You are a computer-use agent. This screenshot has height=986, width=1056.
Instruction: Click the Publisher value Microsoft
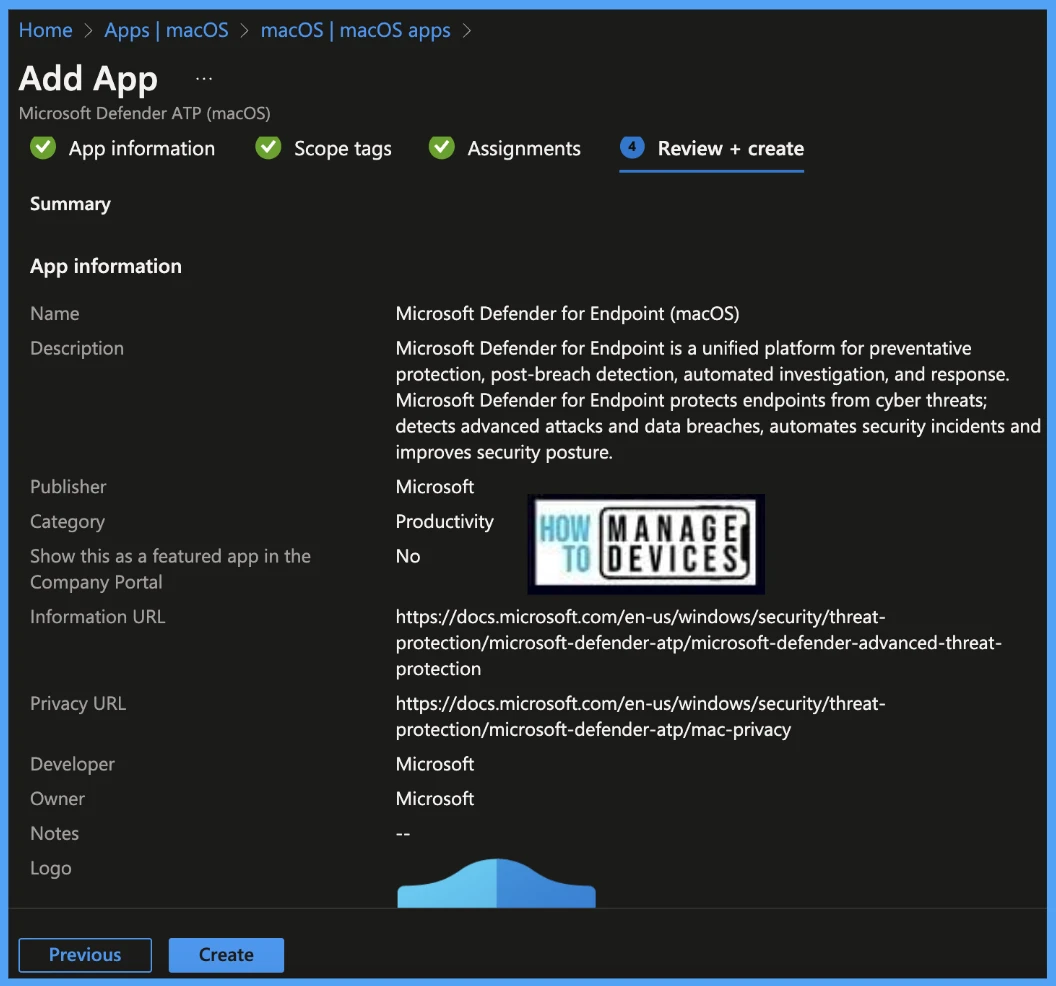(434, 486)
